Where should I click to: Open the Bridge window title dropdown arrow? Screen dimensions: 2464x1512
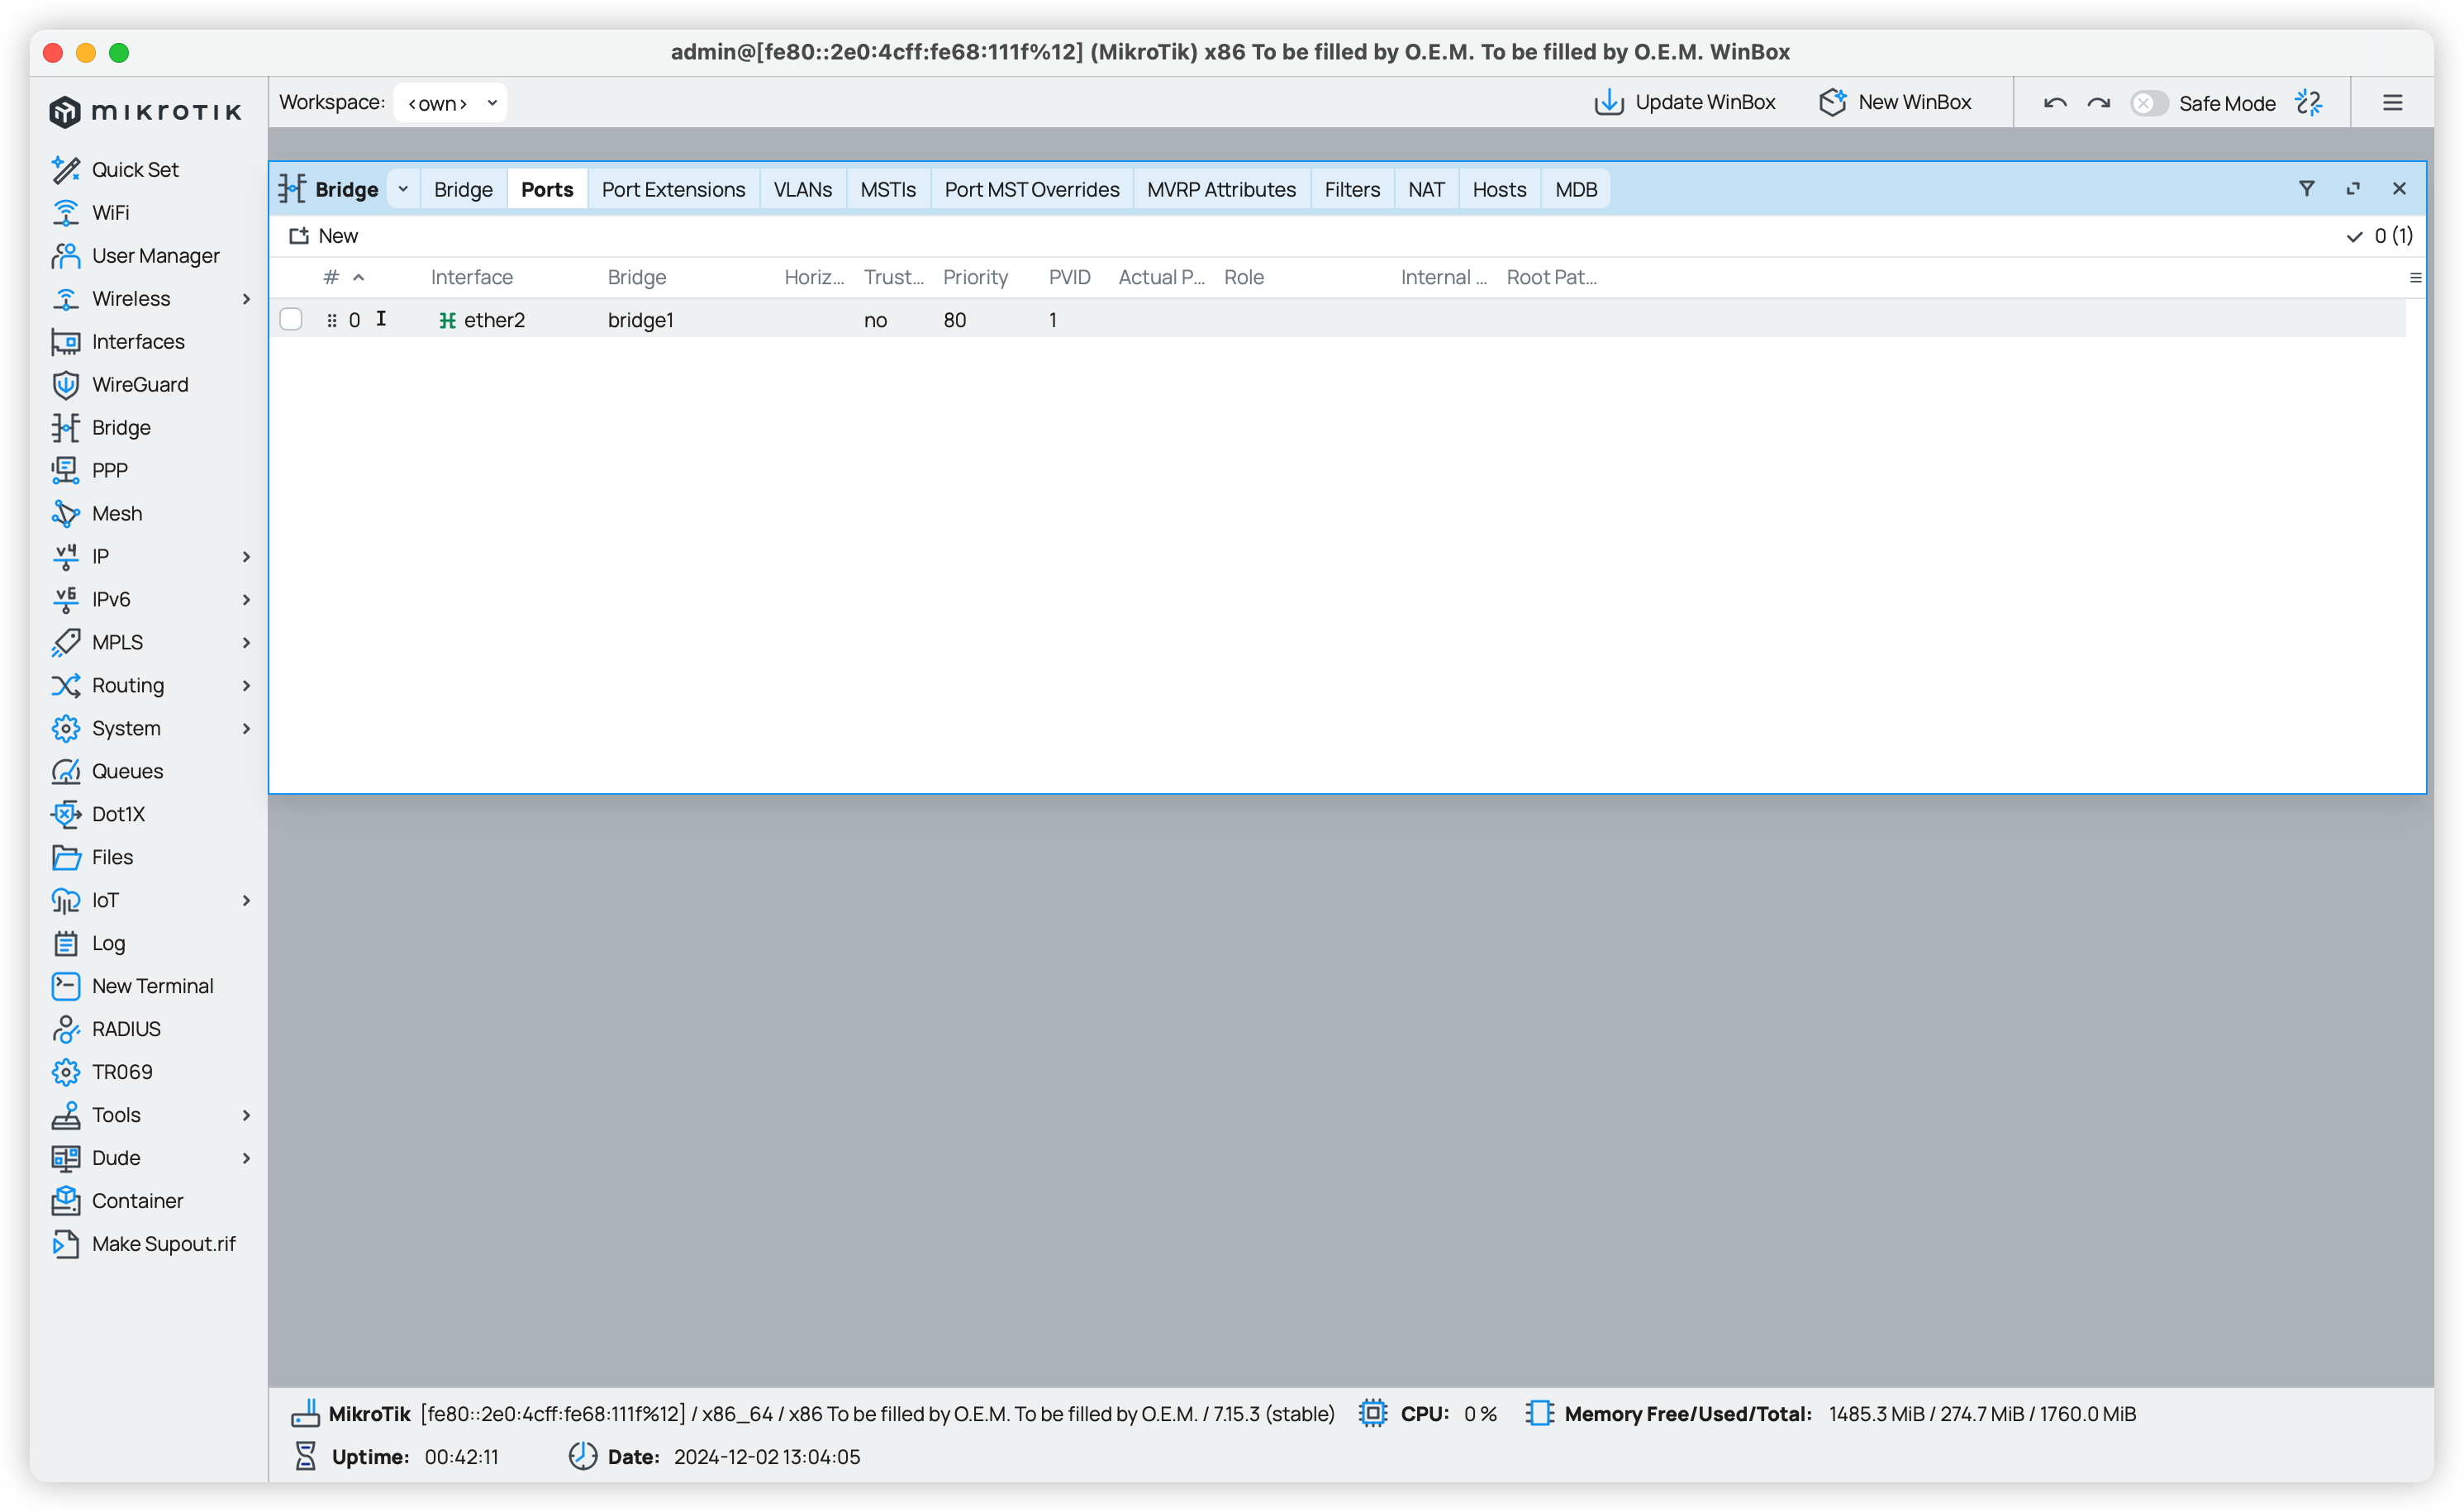click(403, 189)
